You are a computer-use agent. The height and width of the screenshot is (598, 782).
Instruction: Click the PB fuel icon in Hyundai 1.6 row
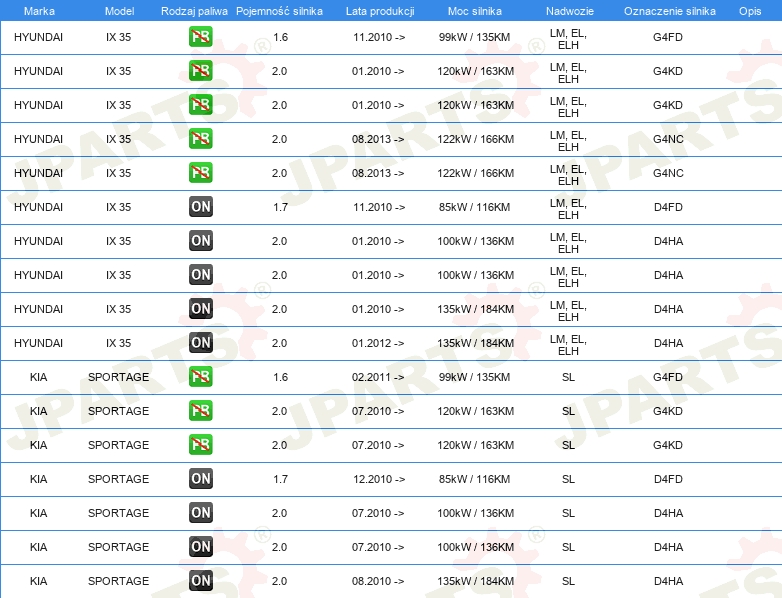coord(200,37)
